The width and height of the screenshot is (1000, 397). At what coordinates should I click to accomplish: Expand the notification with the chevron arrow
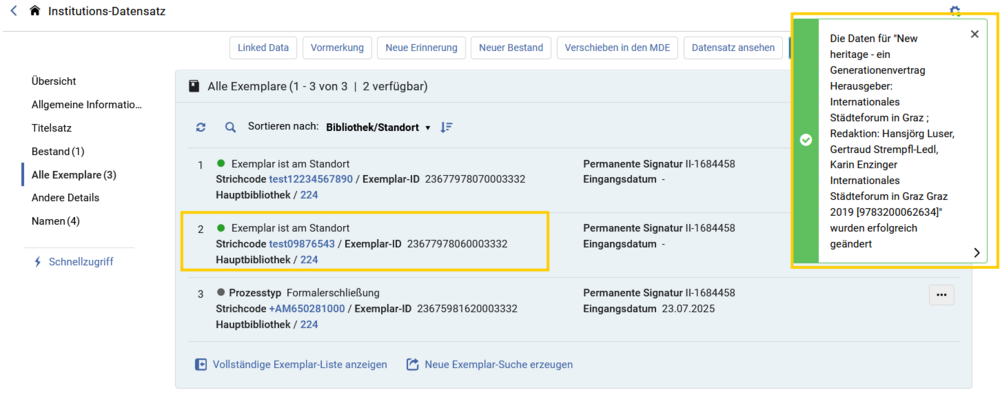[x=976, y=253]
